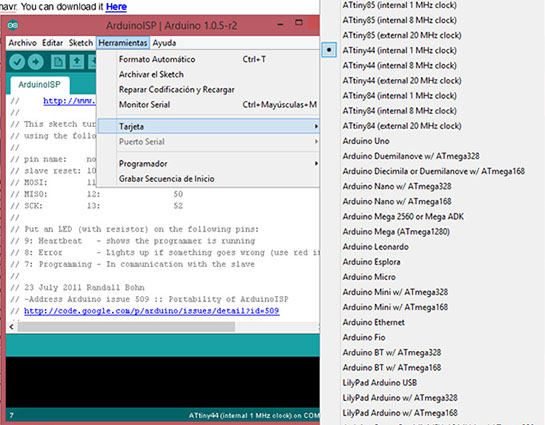Open Monitor Serial from menu
The height and width of the screenshot is (425, 545).
(208, 105)
